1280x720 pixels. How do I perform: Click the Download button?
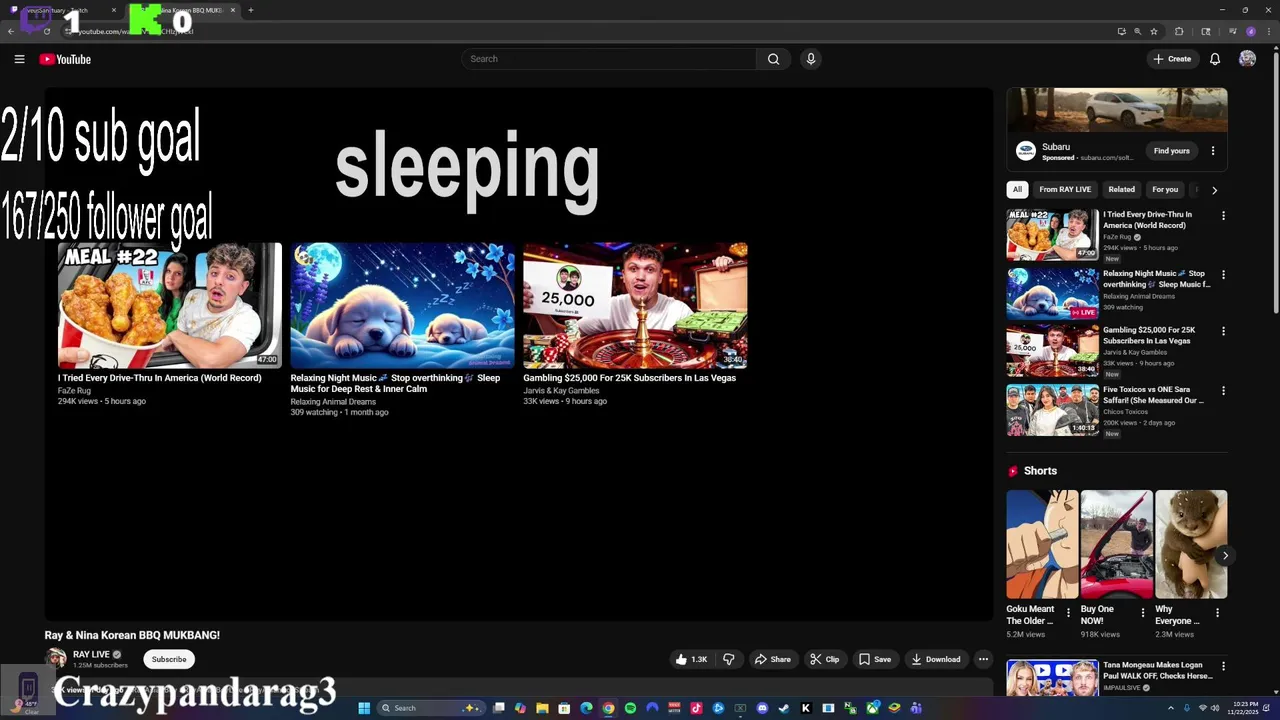[936, 659]
